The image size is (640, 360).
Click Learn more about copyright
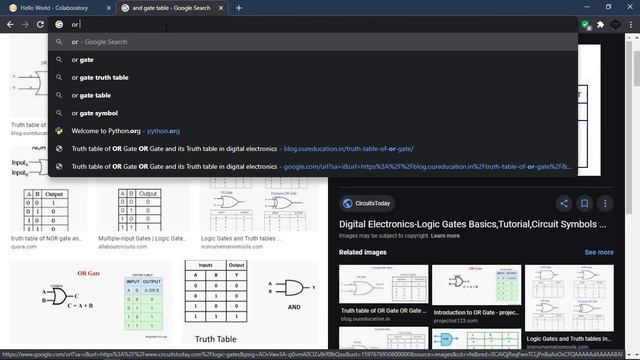pyautogui.click(x=445, y=236)
